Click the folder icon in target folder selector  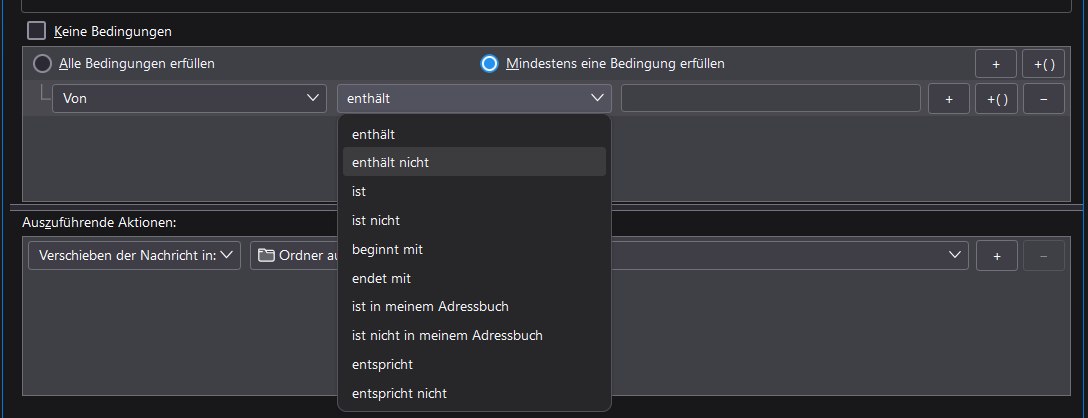click(266, 256)
